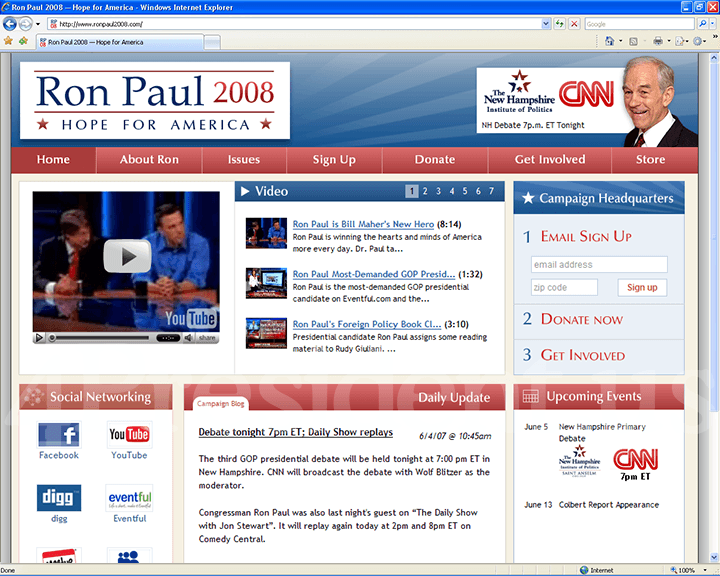The height and width of the screenshot is (576, 720).
Task: Click the Most-Demanded GOP video thumbnail
Action: click(x=266, y=283)
